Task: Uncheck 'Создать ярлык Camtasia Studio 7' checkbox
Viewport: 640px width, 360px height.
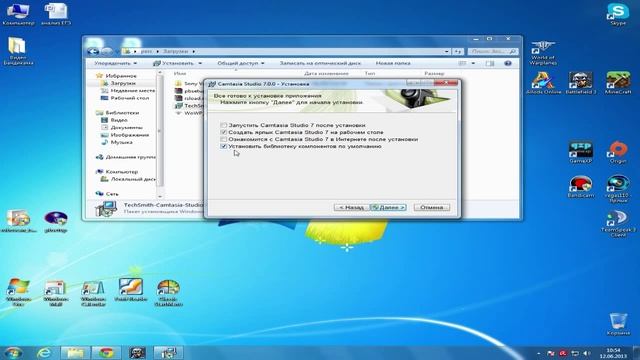Action: click(223, 132)
